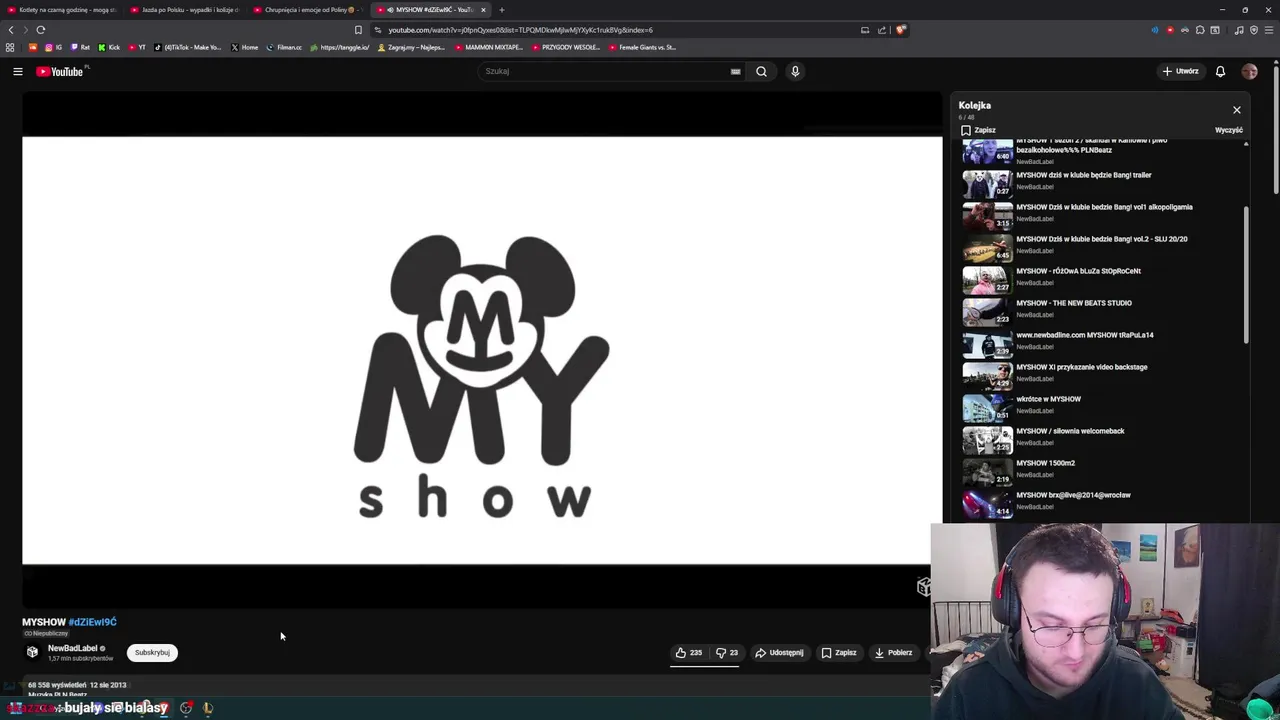
Task: Download the video with Pobierz
Action: [893, 652]
